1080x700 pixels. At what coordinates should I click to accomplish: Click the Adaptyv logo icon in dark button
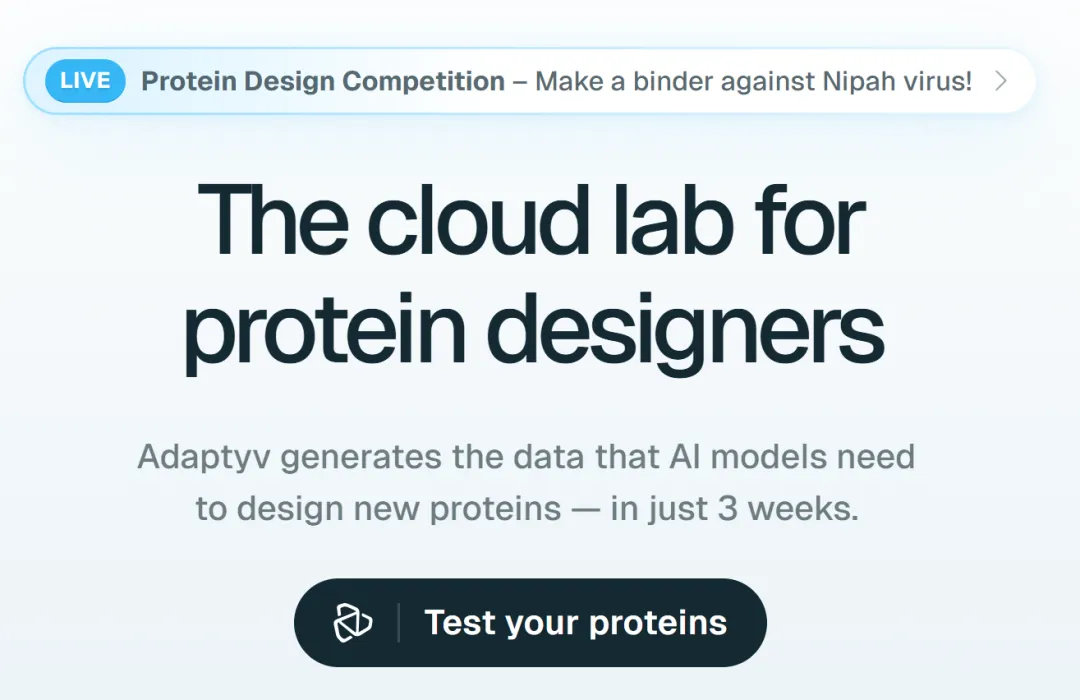point(353,623)
